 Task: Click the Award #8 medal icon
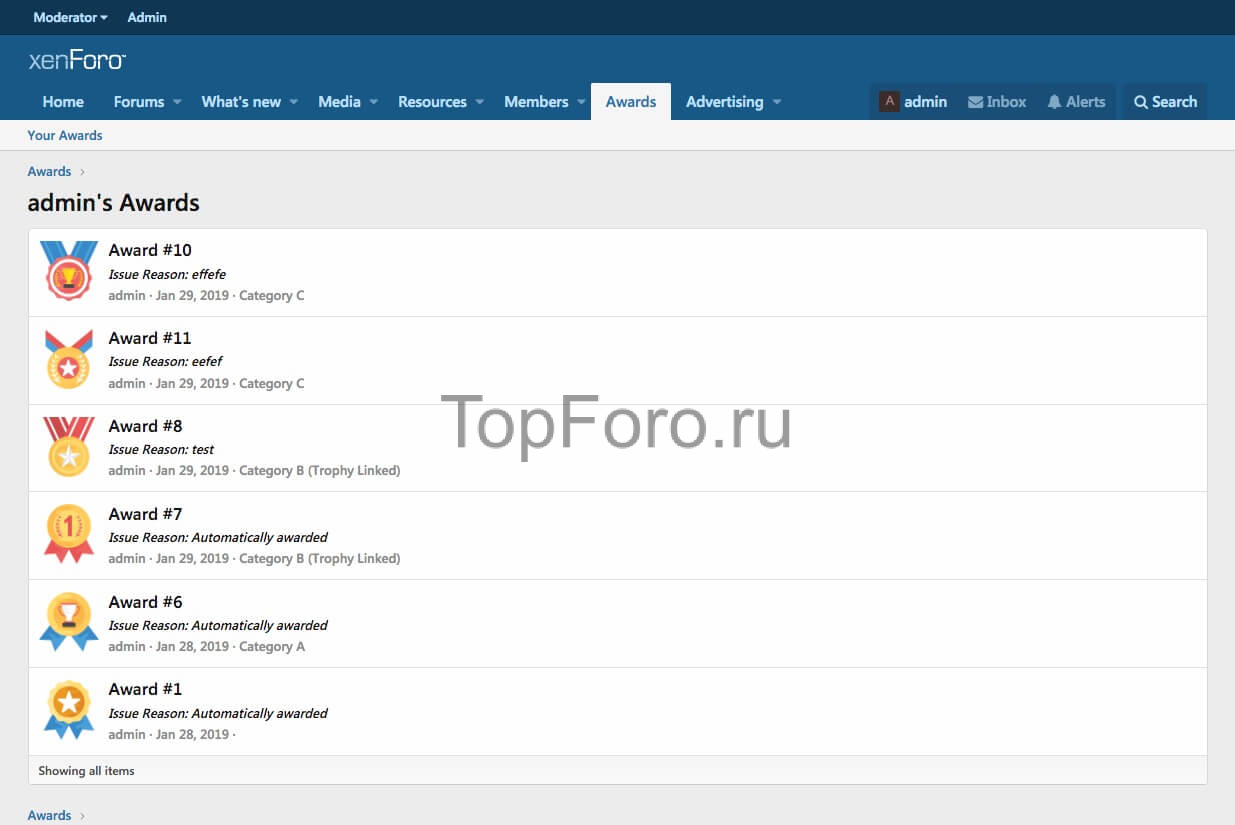pyautogui.click(x=69, y=447)
